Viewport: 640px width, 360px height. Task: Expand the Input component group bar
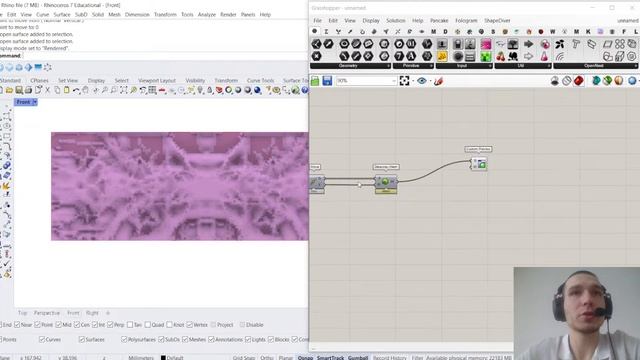[x=464, y=66]
